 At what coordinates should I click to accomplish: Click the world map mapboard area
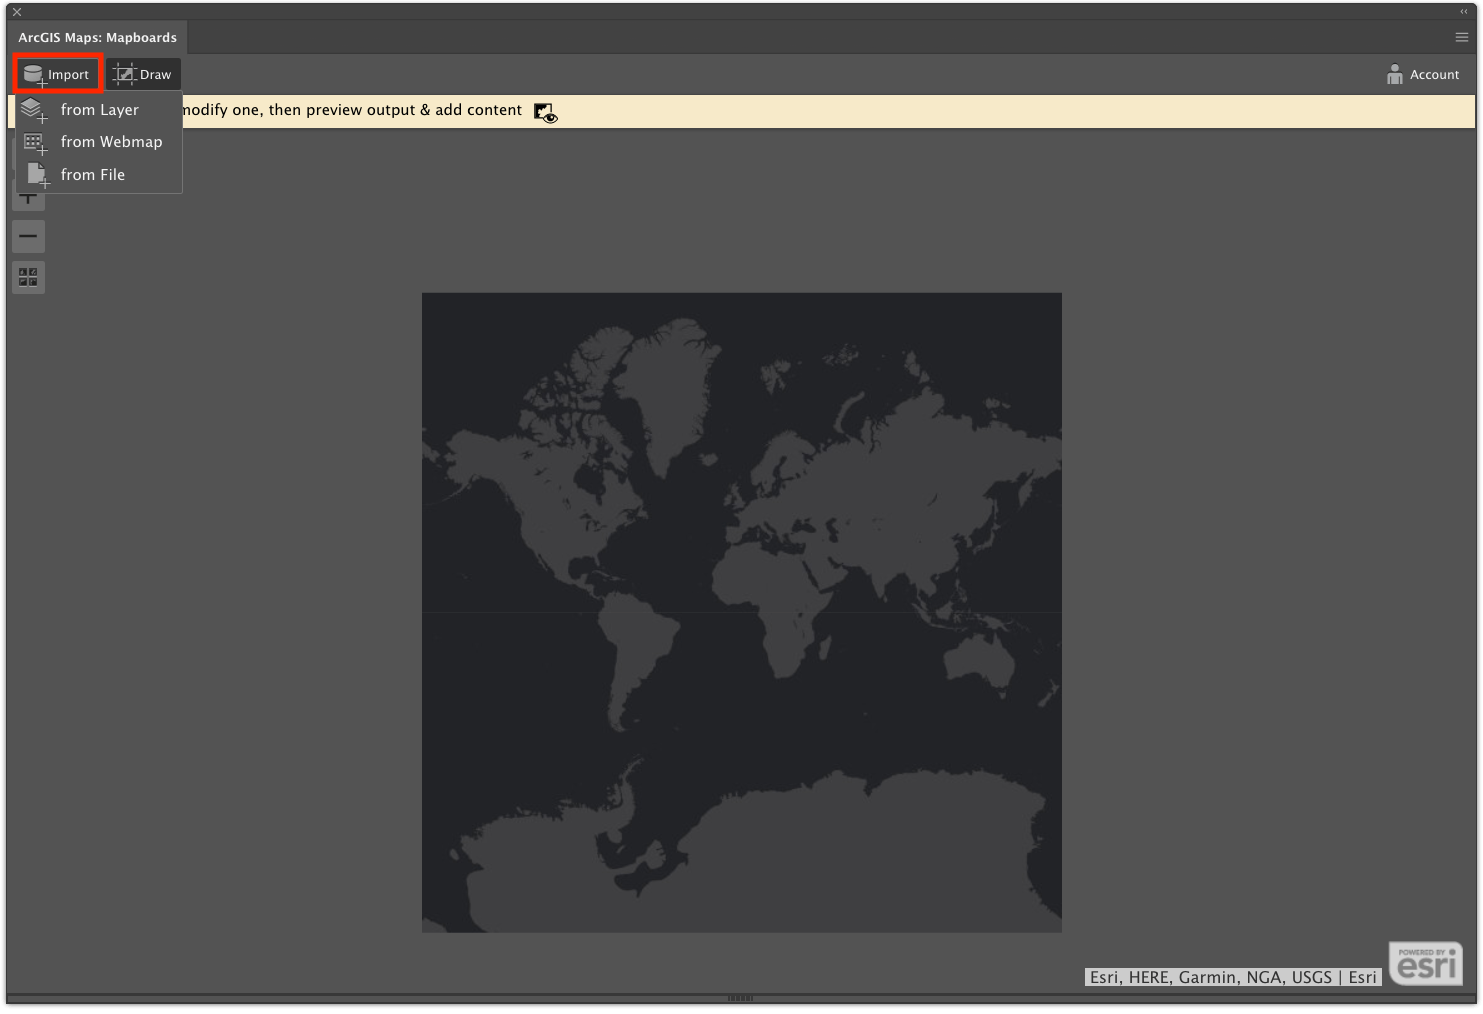741,612
